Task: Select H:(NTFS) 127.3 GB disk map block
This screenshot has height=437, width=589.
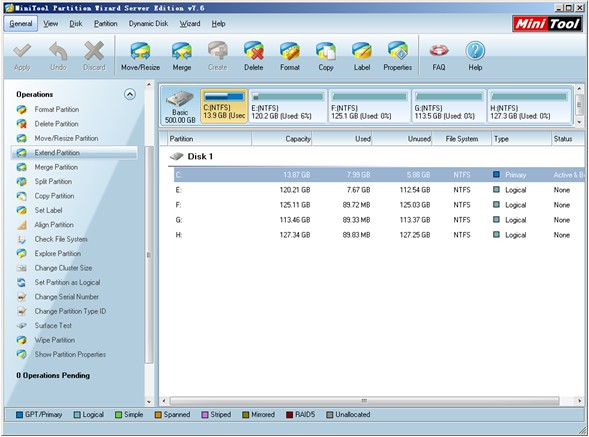Action: click(529, 106)
